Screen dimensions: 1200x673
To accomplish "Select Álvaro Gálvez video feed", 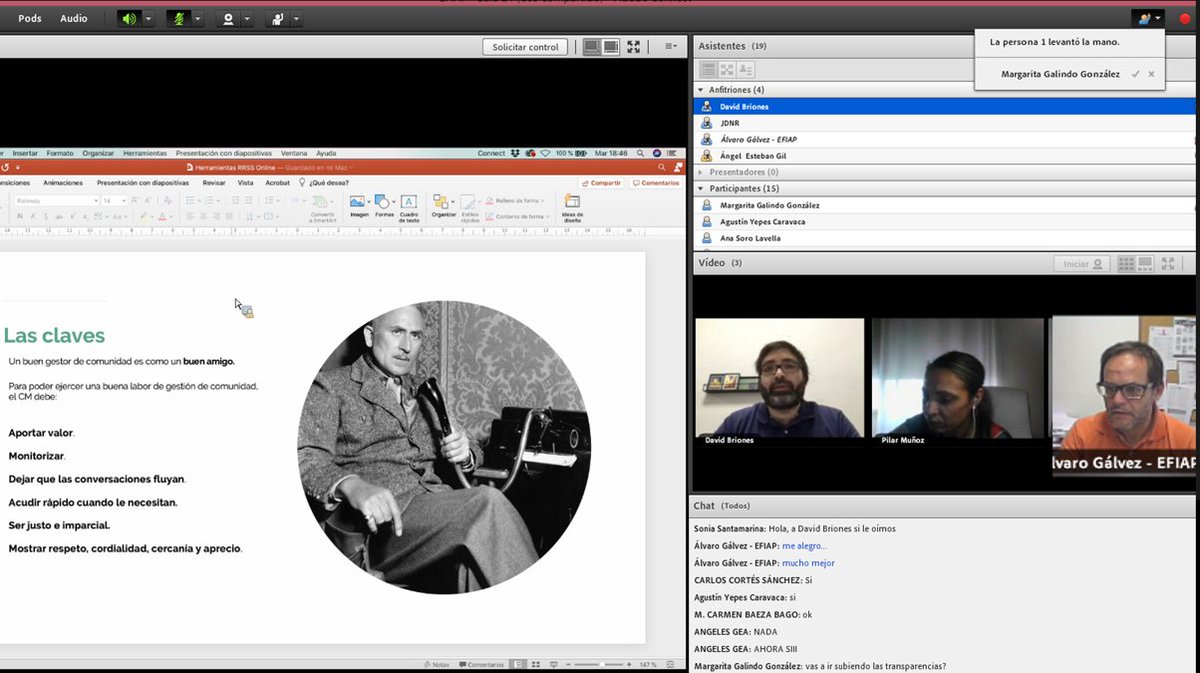I will click(1125, 396).
